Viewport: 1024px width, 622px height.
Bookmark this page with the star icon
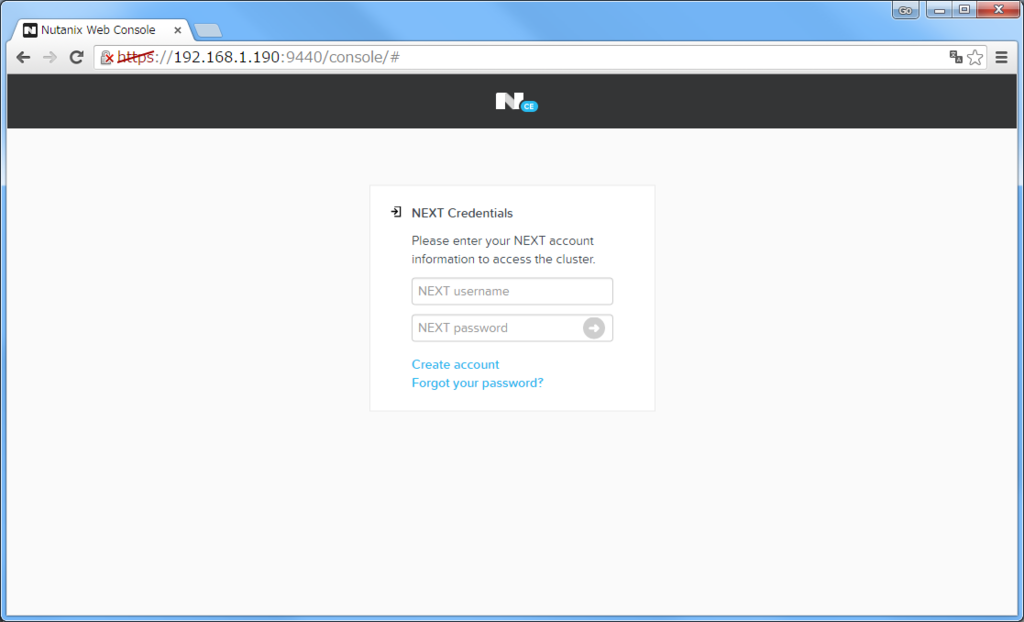(x=975, y=57)
